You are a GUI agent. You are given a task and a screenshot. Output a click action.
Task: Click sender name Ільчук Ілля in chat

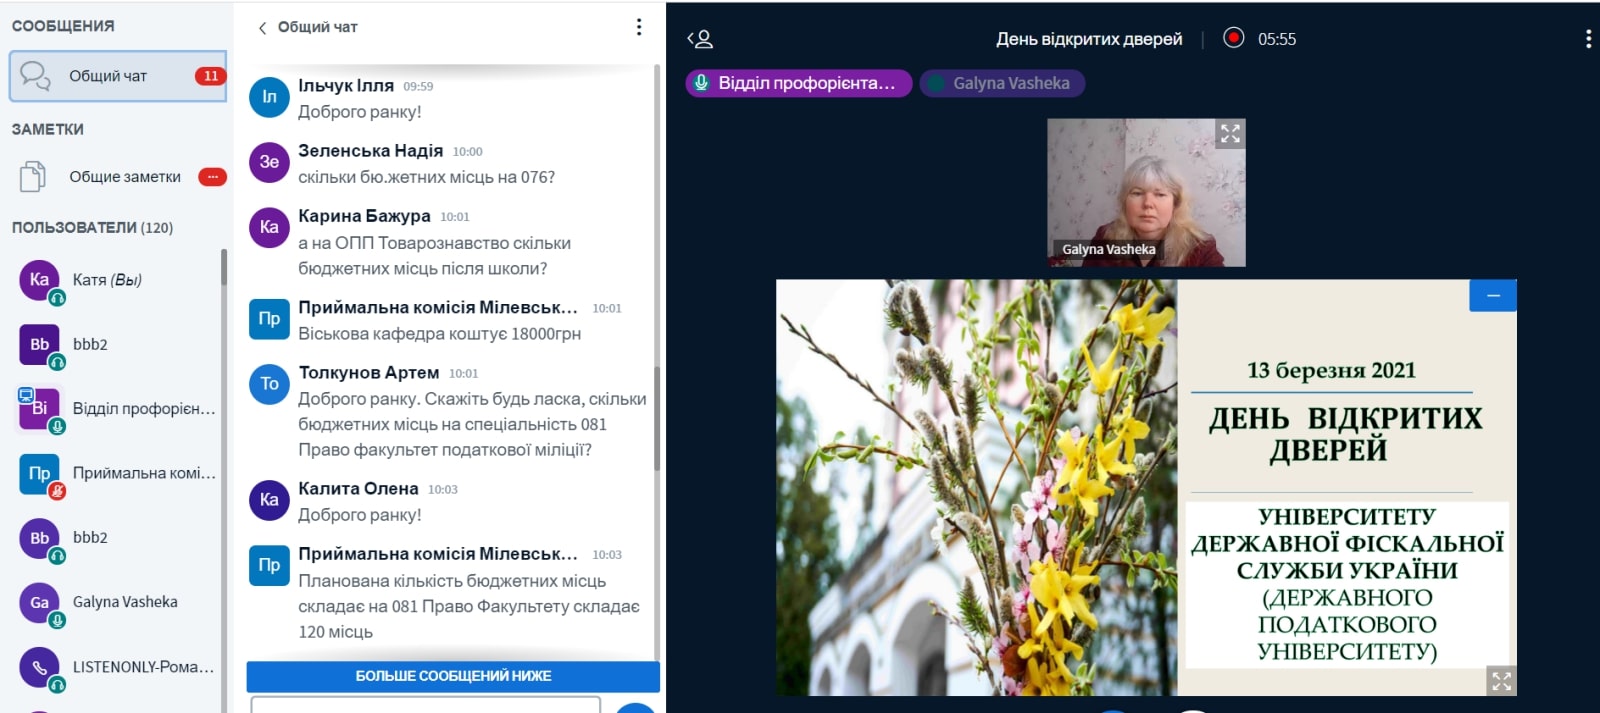346,86
